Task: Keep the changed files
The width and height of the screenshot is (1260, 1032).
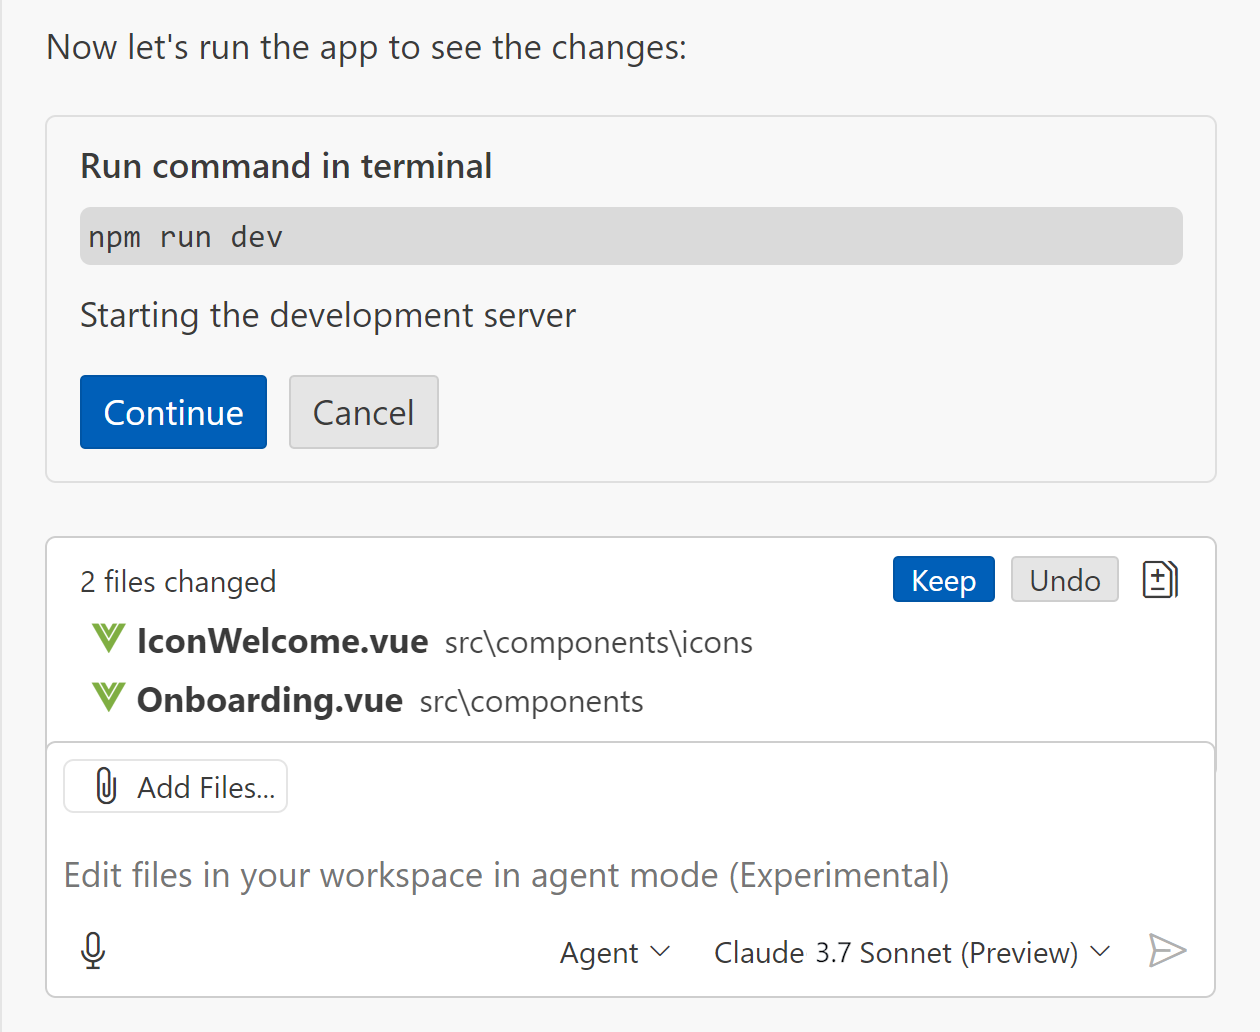Action: coord(943,580)
